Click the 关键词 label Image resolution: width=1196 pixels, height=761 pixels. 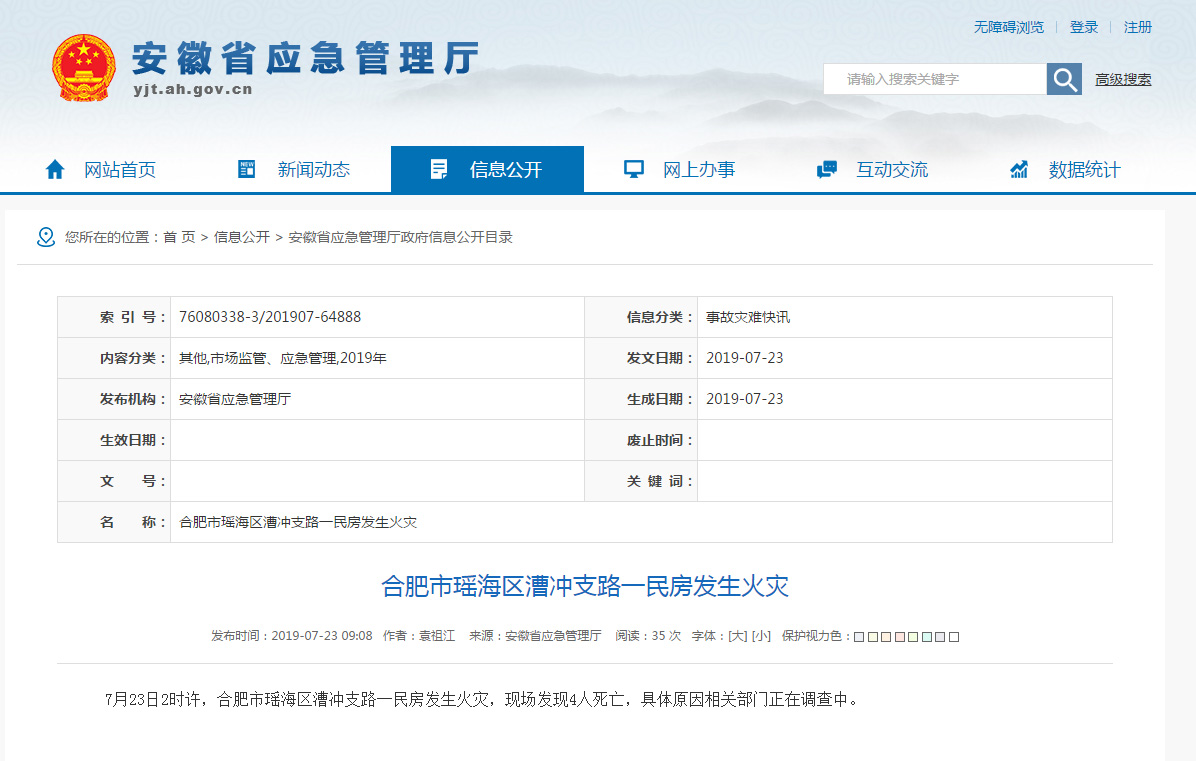pyautogui.click(x=660, y=481)
